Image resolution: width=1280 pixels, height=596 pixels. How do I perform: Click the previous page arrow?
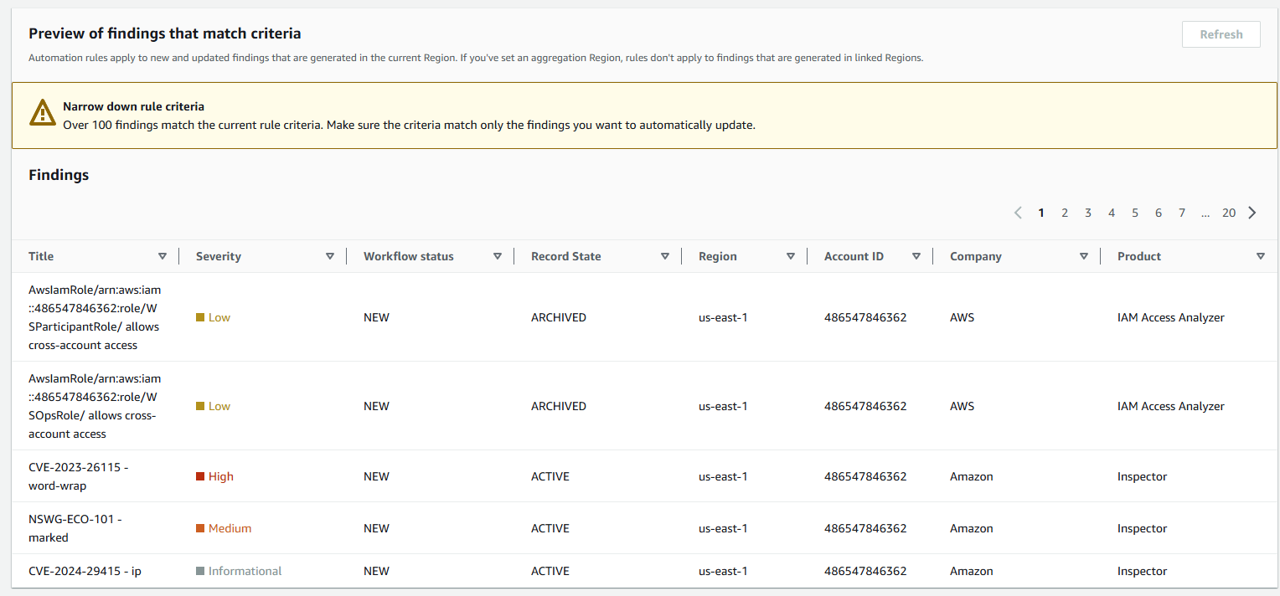click(1018, 213)
